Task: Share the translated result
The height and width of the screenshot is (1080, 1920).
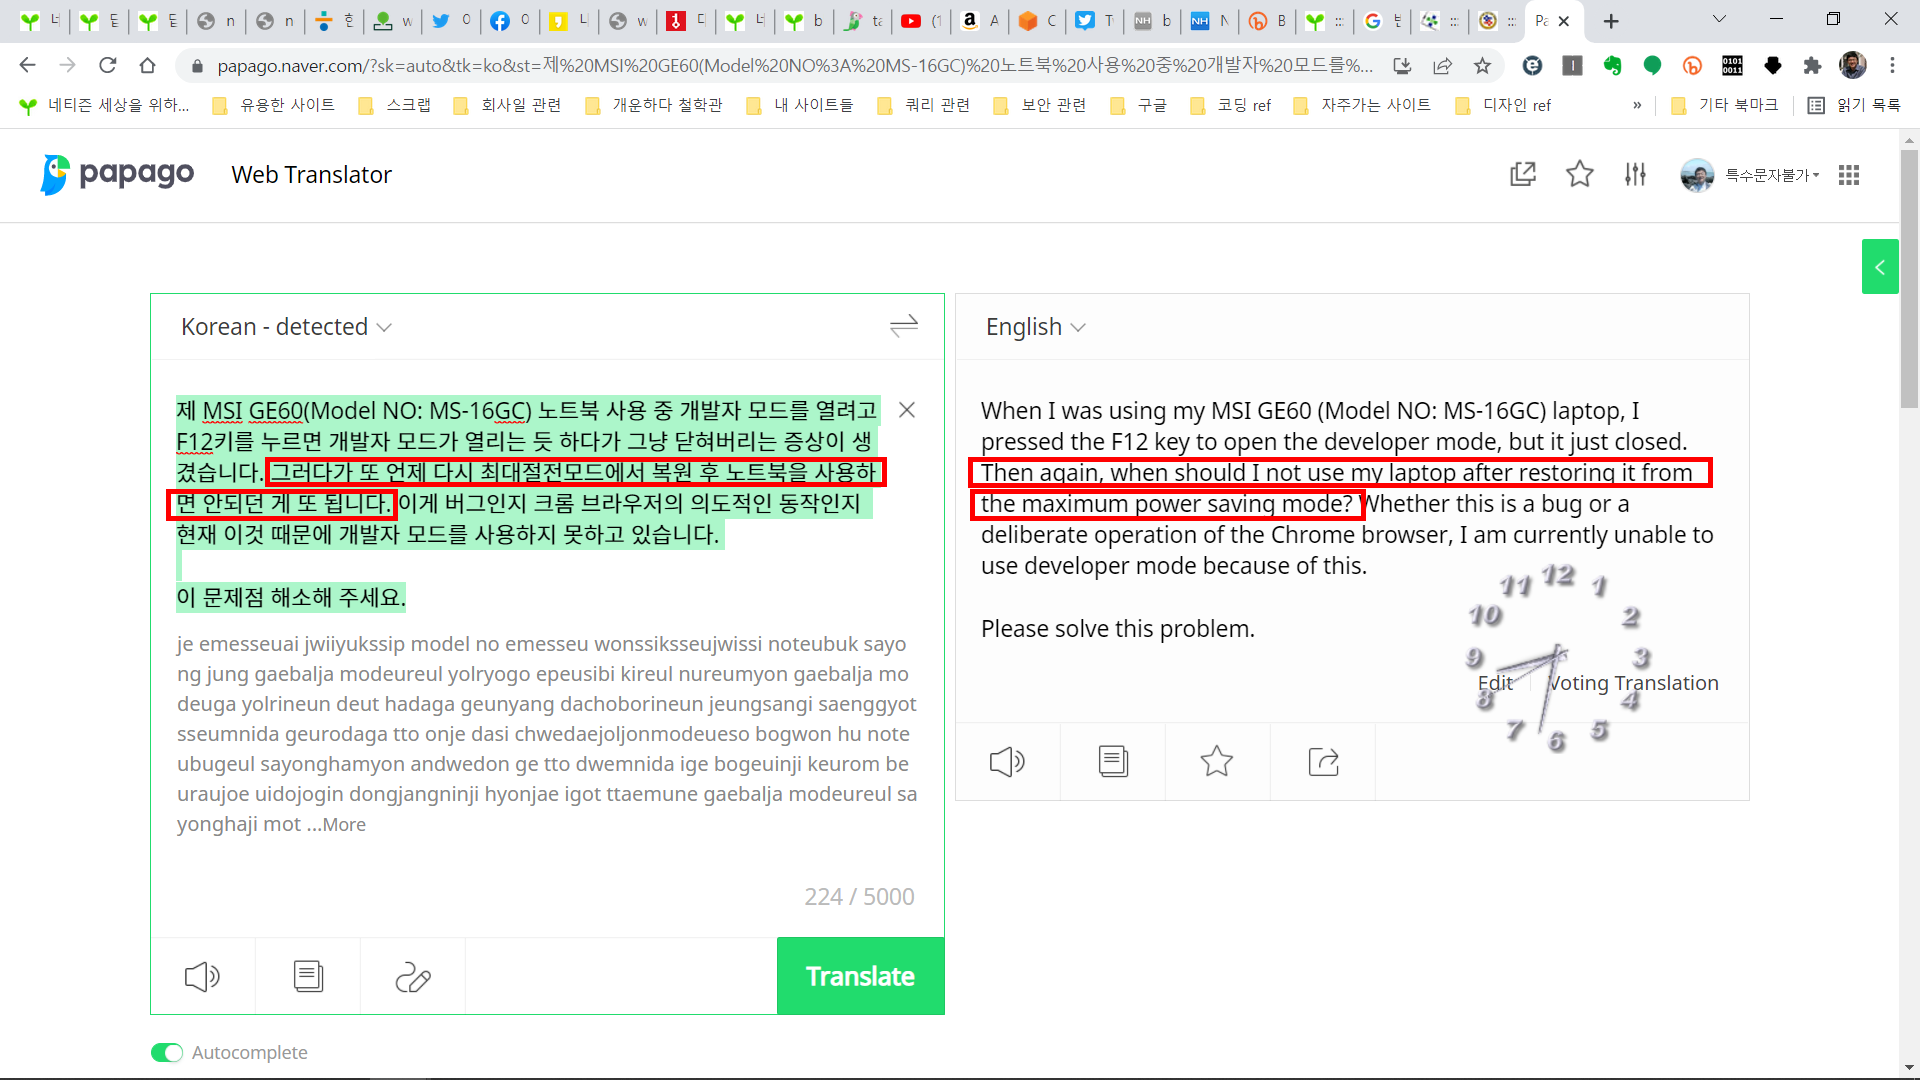Action: [x=1323, y=762]
